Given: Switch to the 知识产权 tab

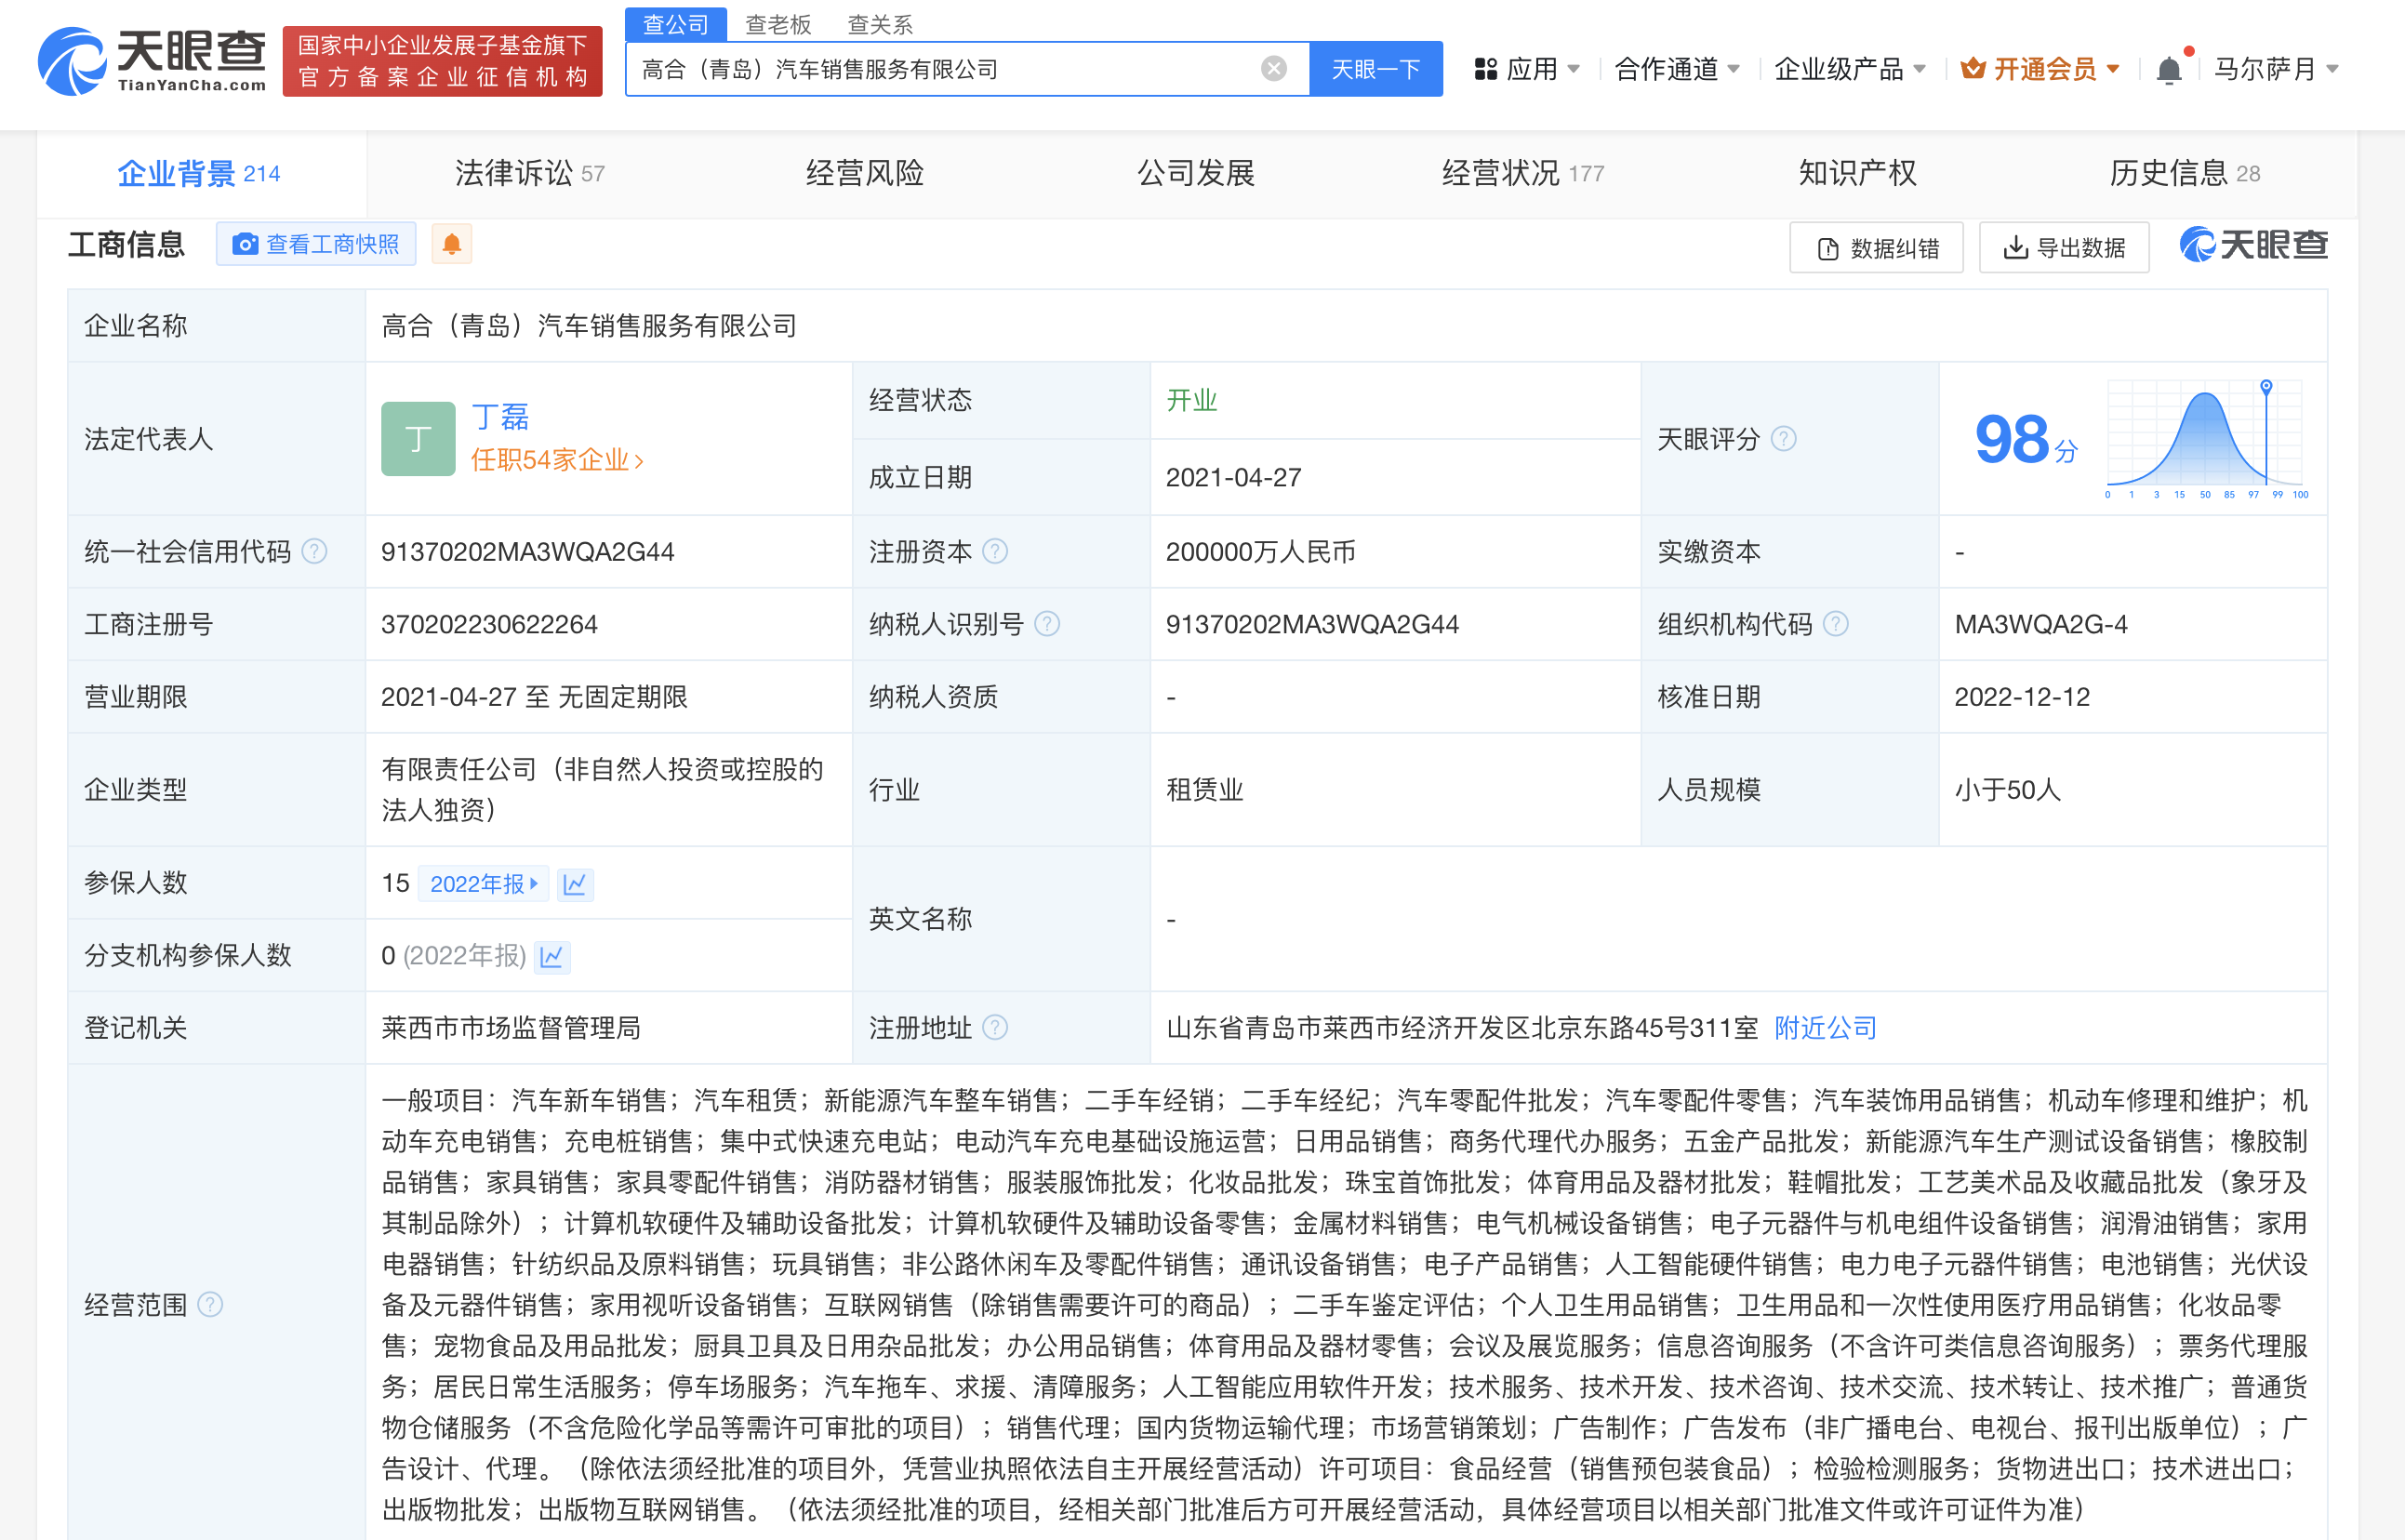Looking at the screenshot, I should (x=1858, y=173).
